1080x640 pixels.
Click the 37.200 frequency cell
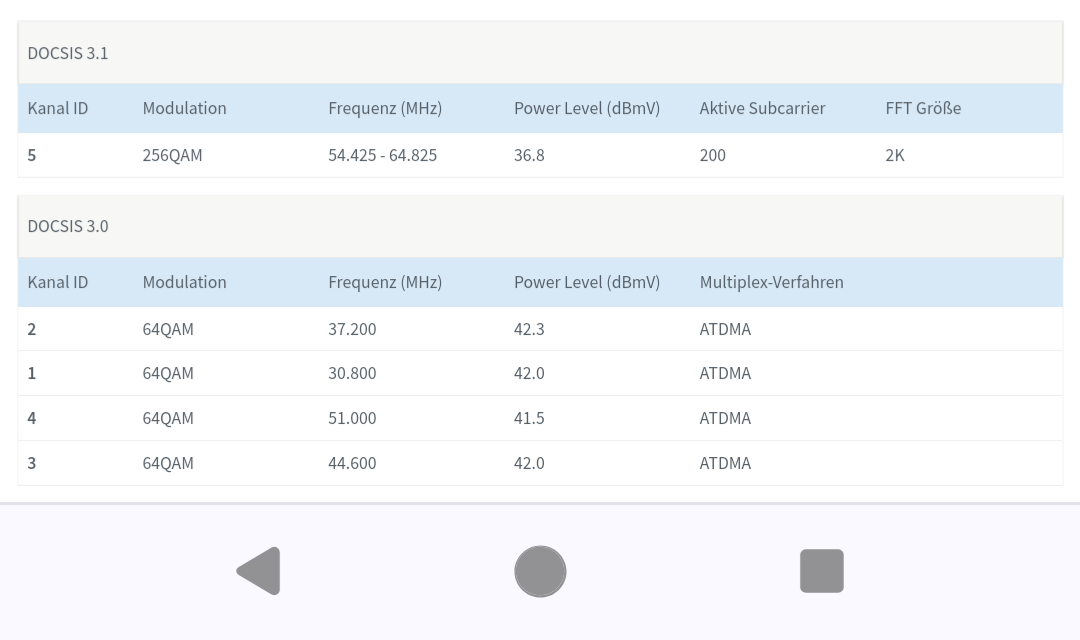(x=352, y=329)
